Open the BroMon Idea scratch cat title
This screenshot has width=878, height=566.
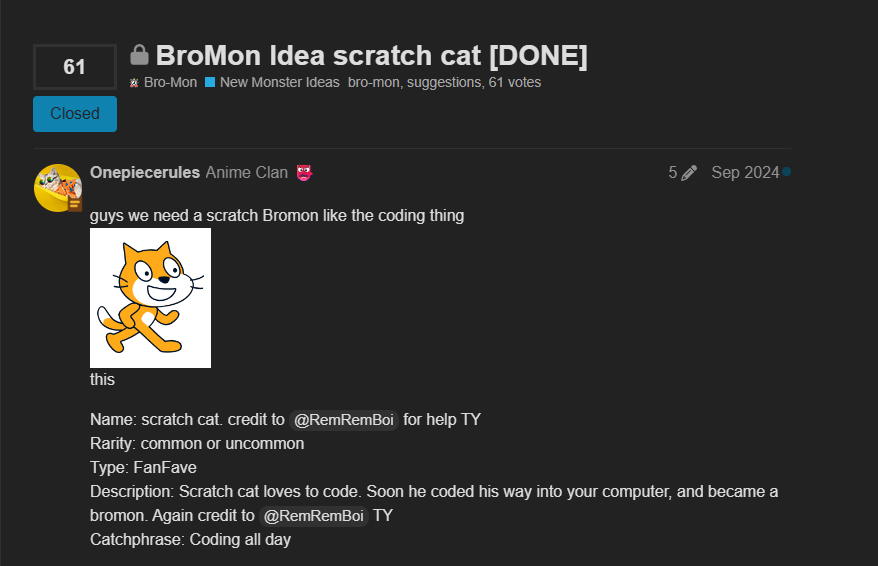click(371, 56)
